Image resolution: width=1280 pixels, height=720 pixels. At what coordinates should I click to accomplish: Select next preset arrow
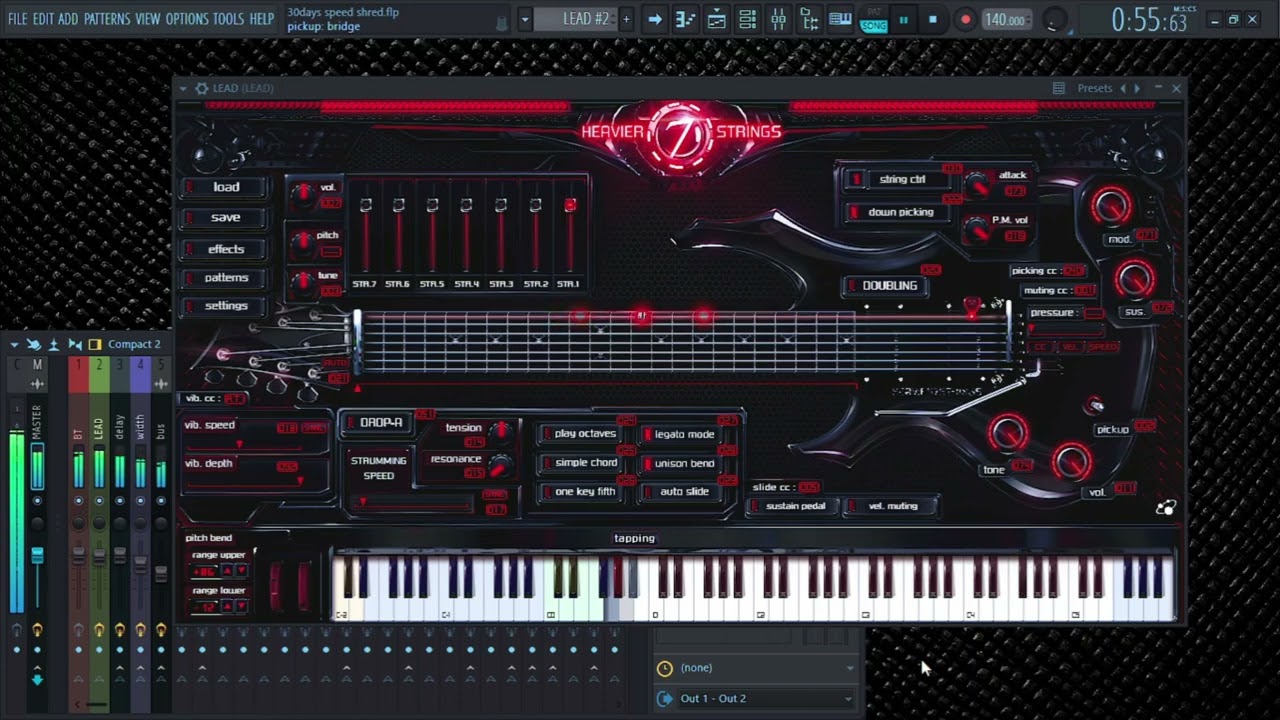[1136, 88]
